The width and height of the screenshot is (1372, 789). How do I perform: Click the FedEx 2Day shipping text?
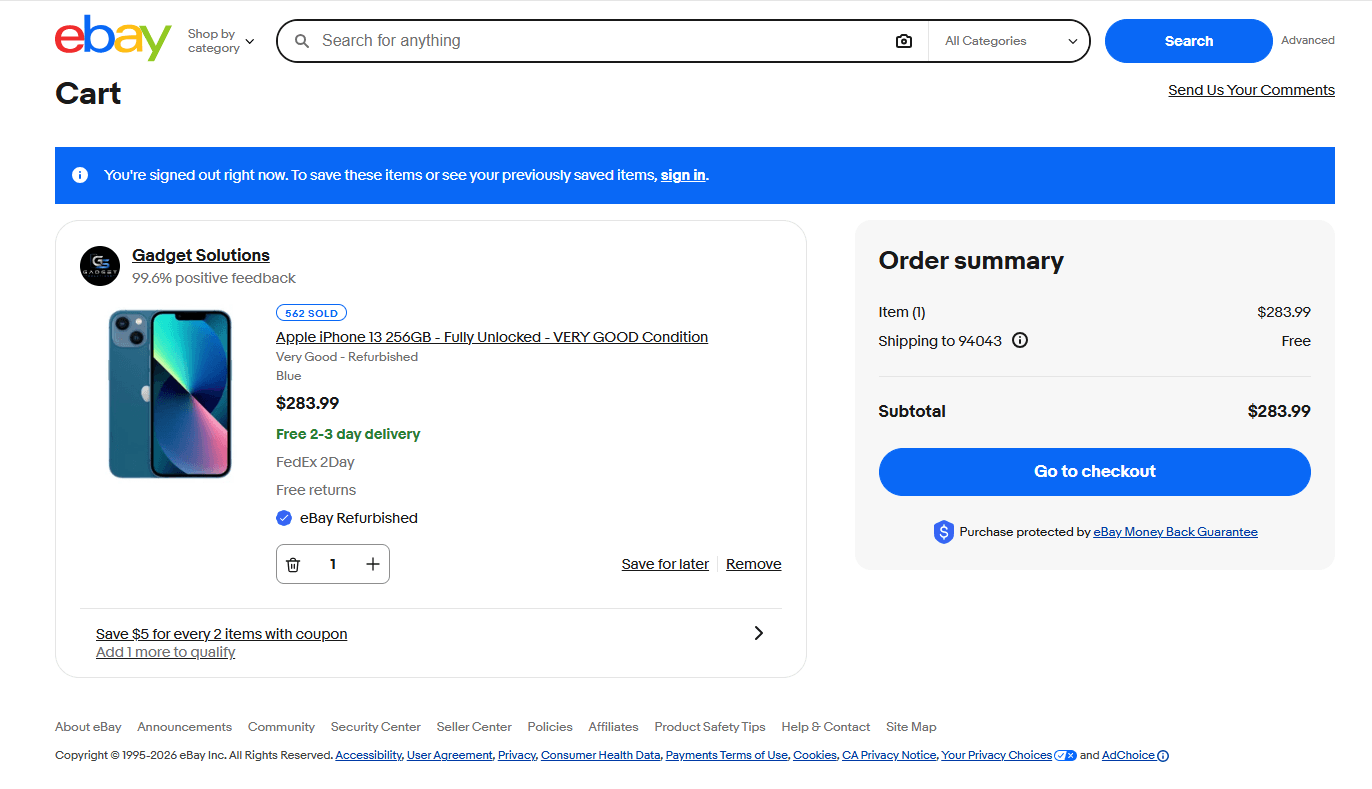click(x=315, y=462)
